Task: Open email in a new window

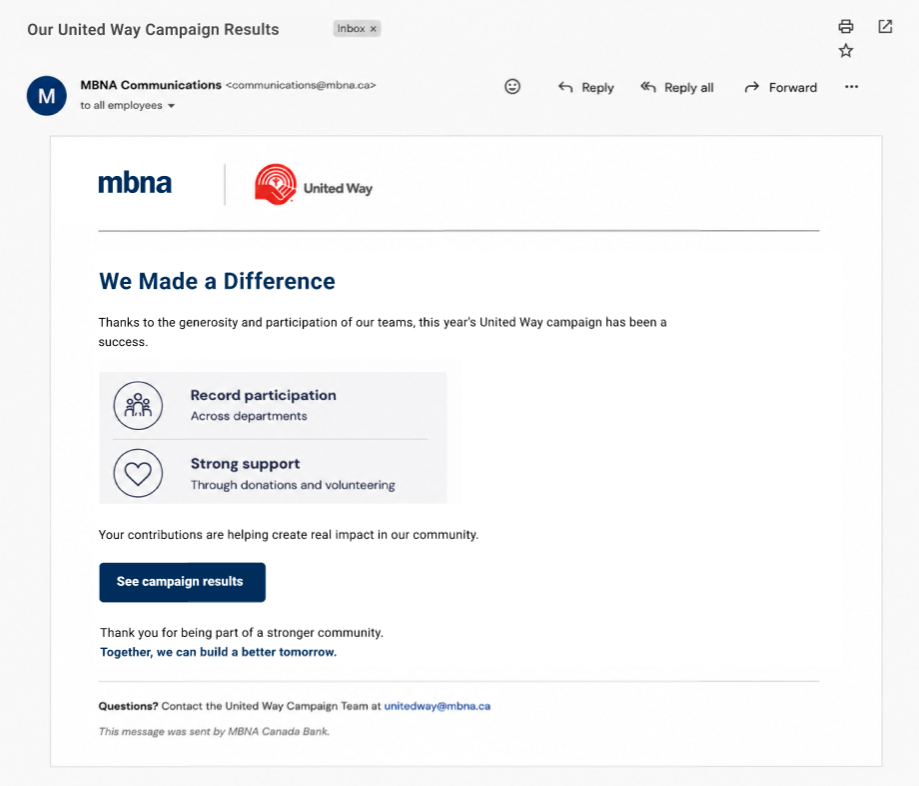Action: tap(885, 26)
